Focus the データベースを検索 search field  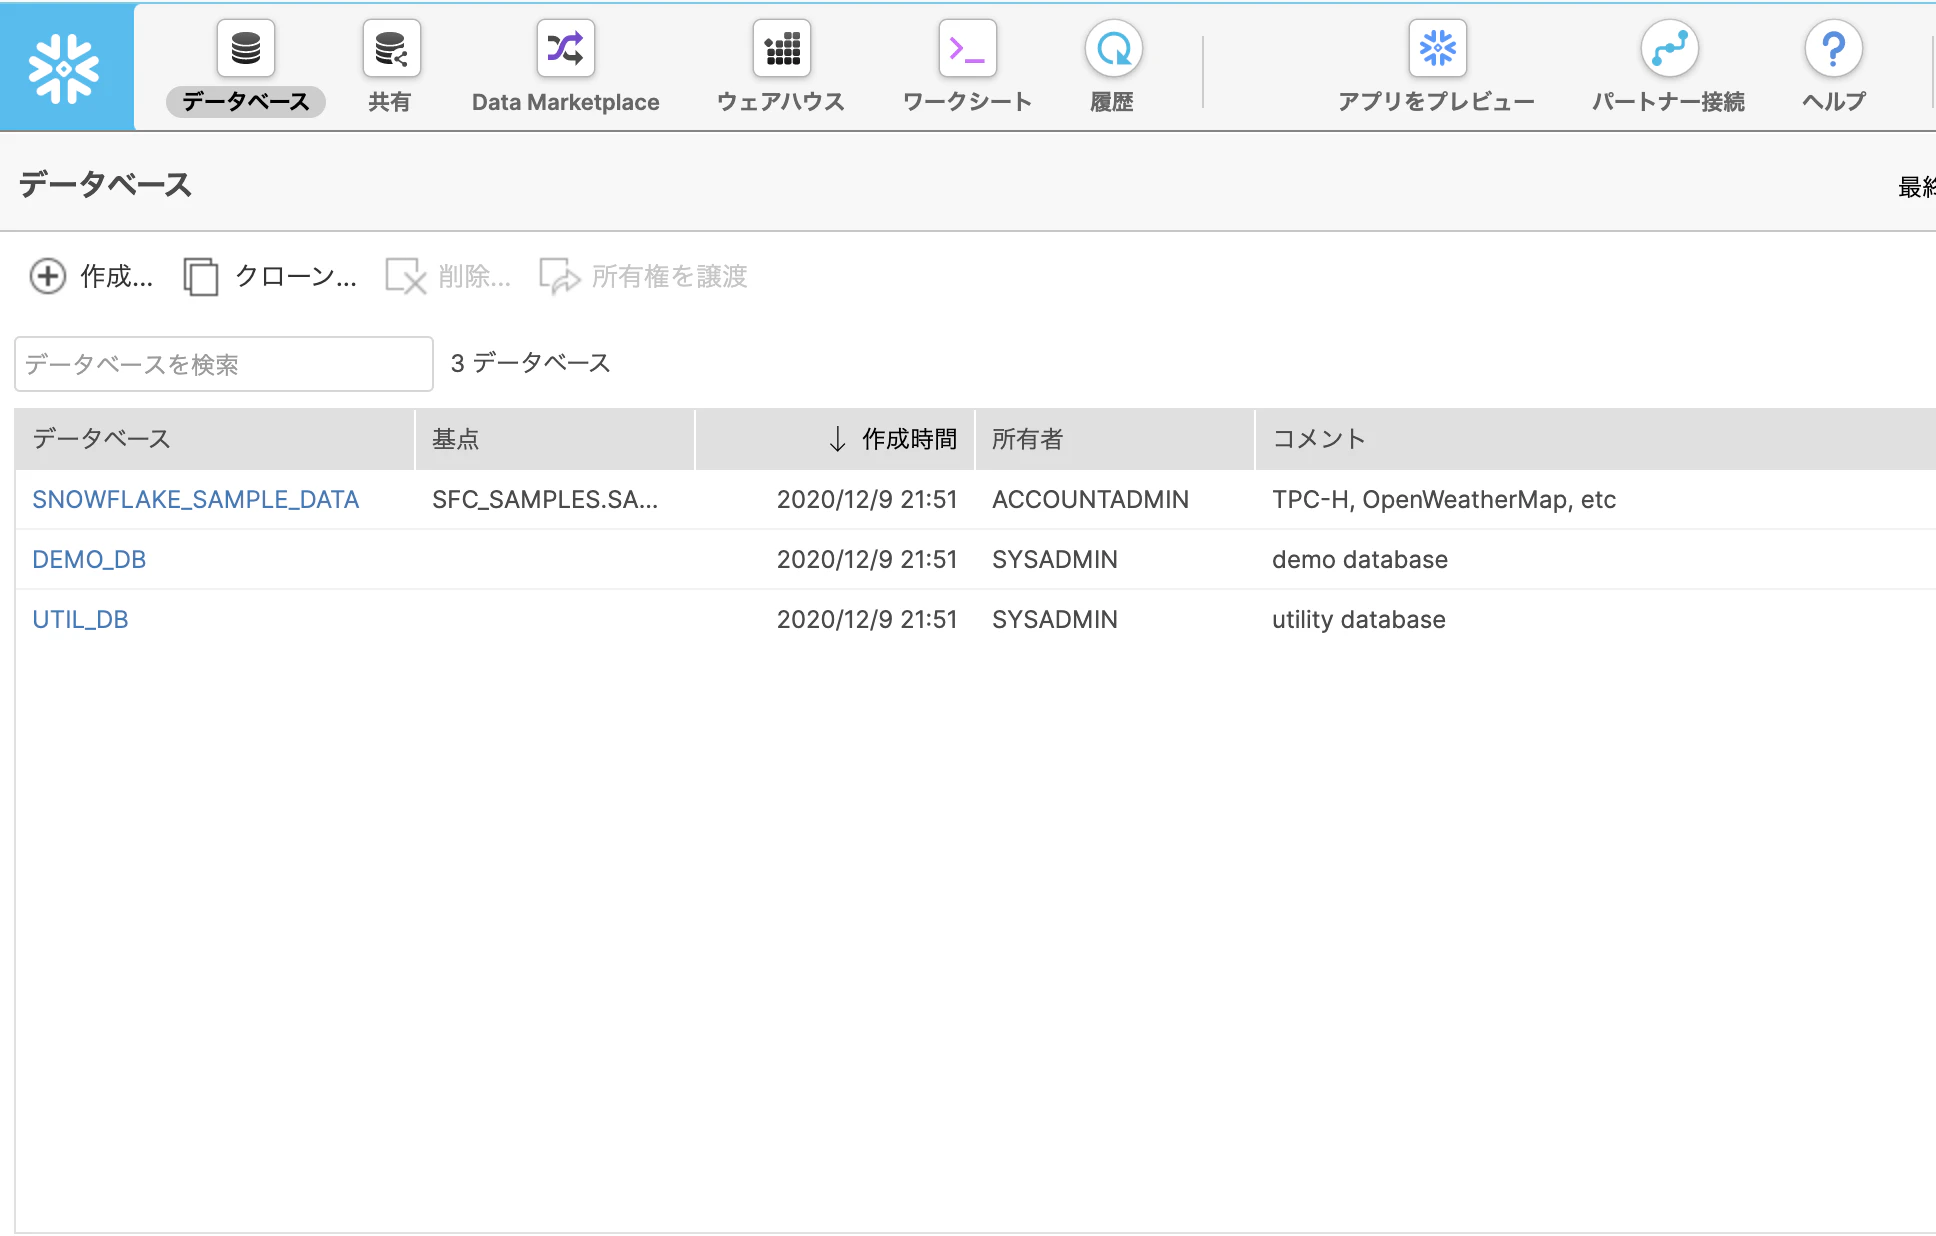click(224, 364)
